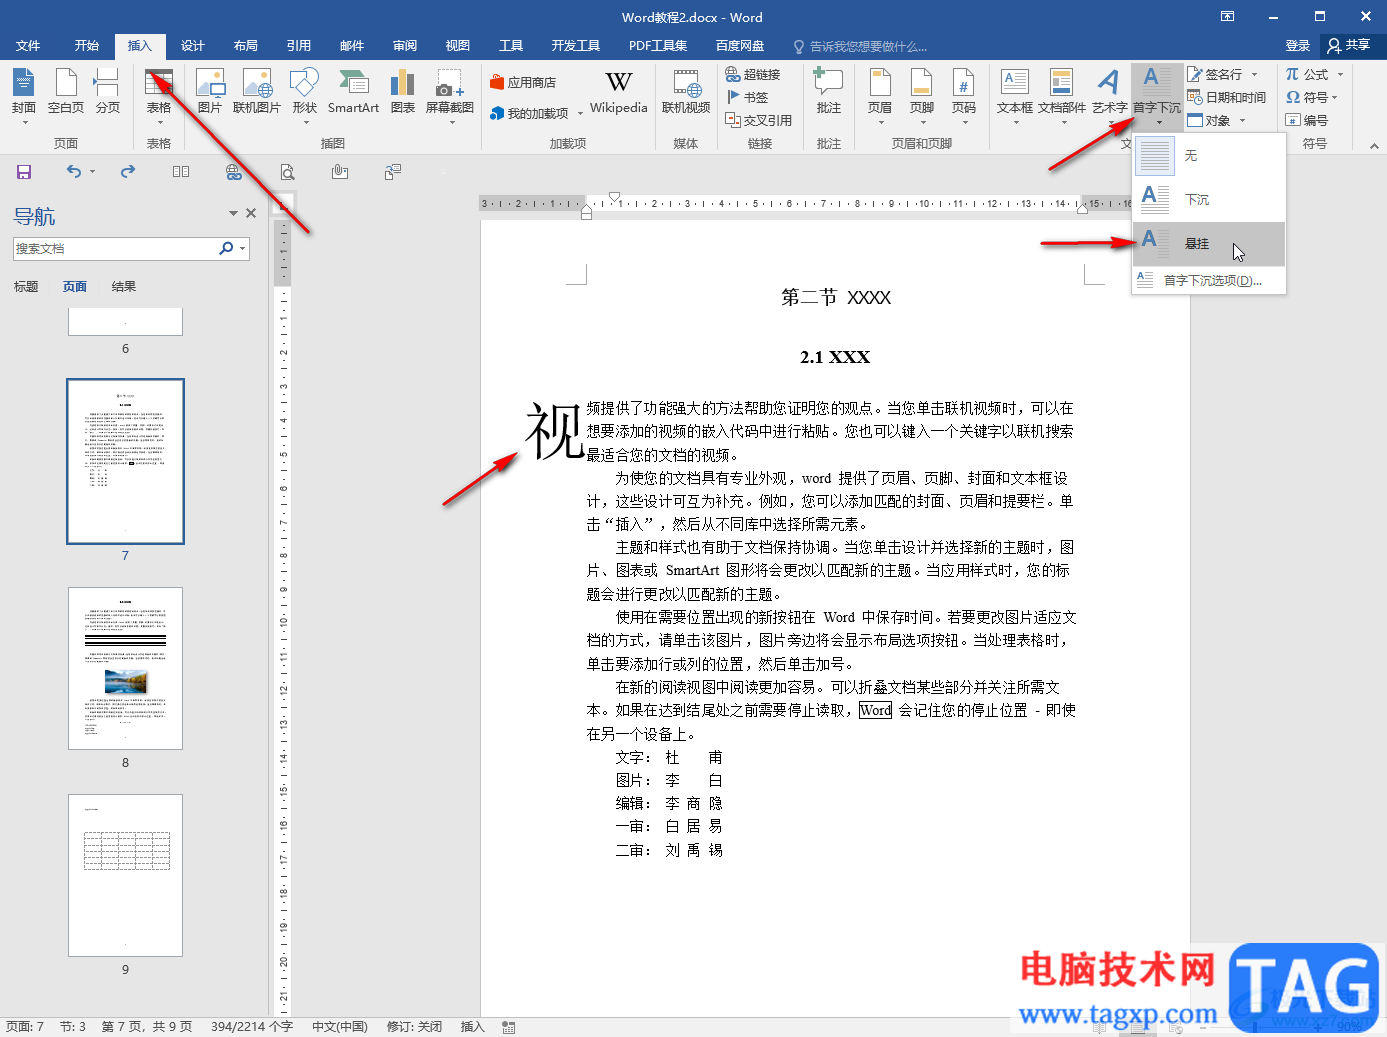Viewport: 1387px width, 1037px height.
Task: Choose dropped (下沉) drop cap option
Action: click(x=1209, y=200)
